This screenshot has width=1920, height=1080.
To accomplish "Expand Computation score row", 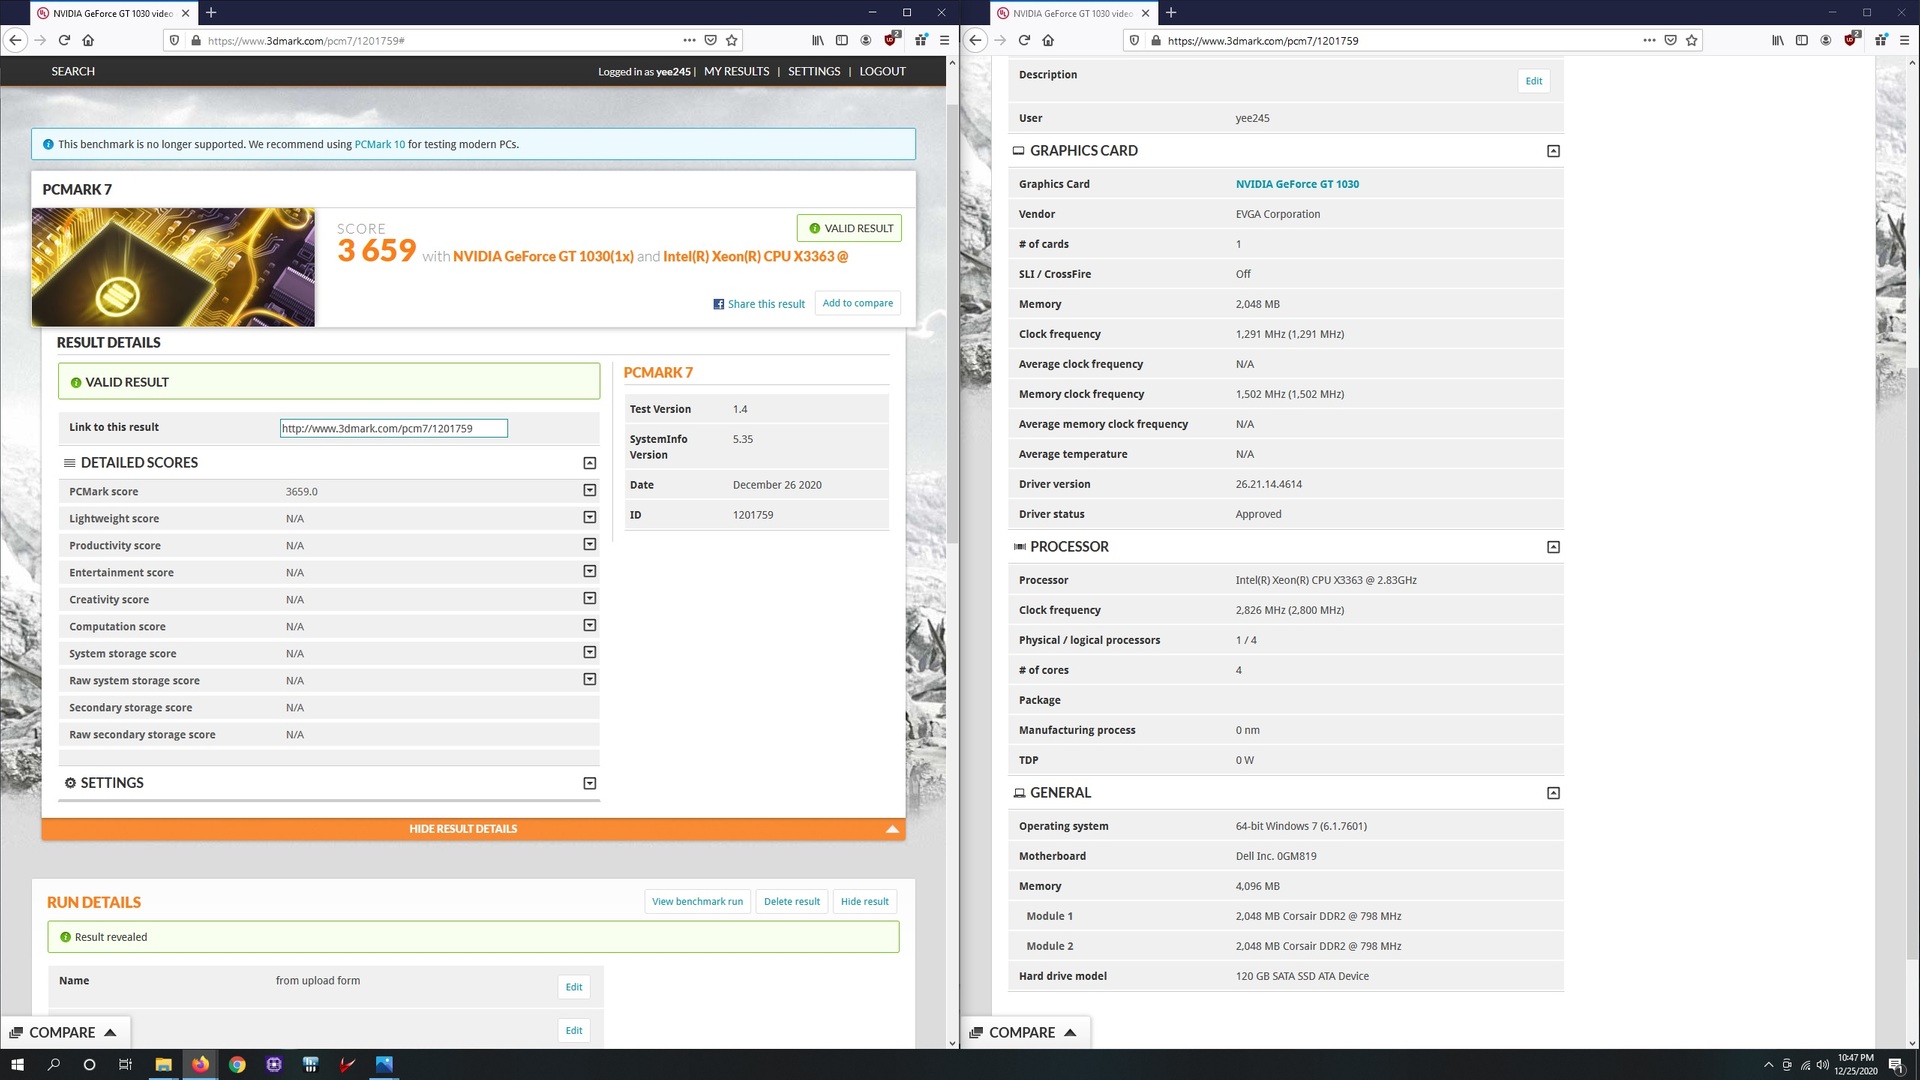I will 589,625.
